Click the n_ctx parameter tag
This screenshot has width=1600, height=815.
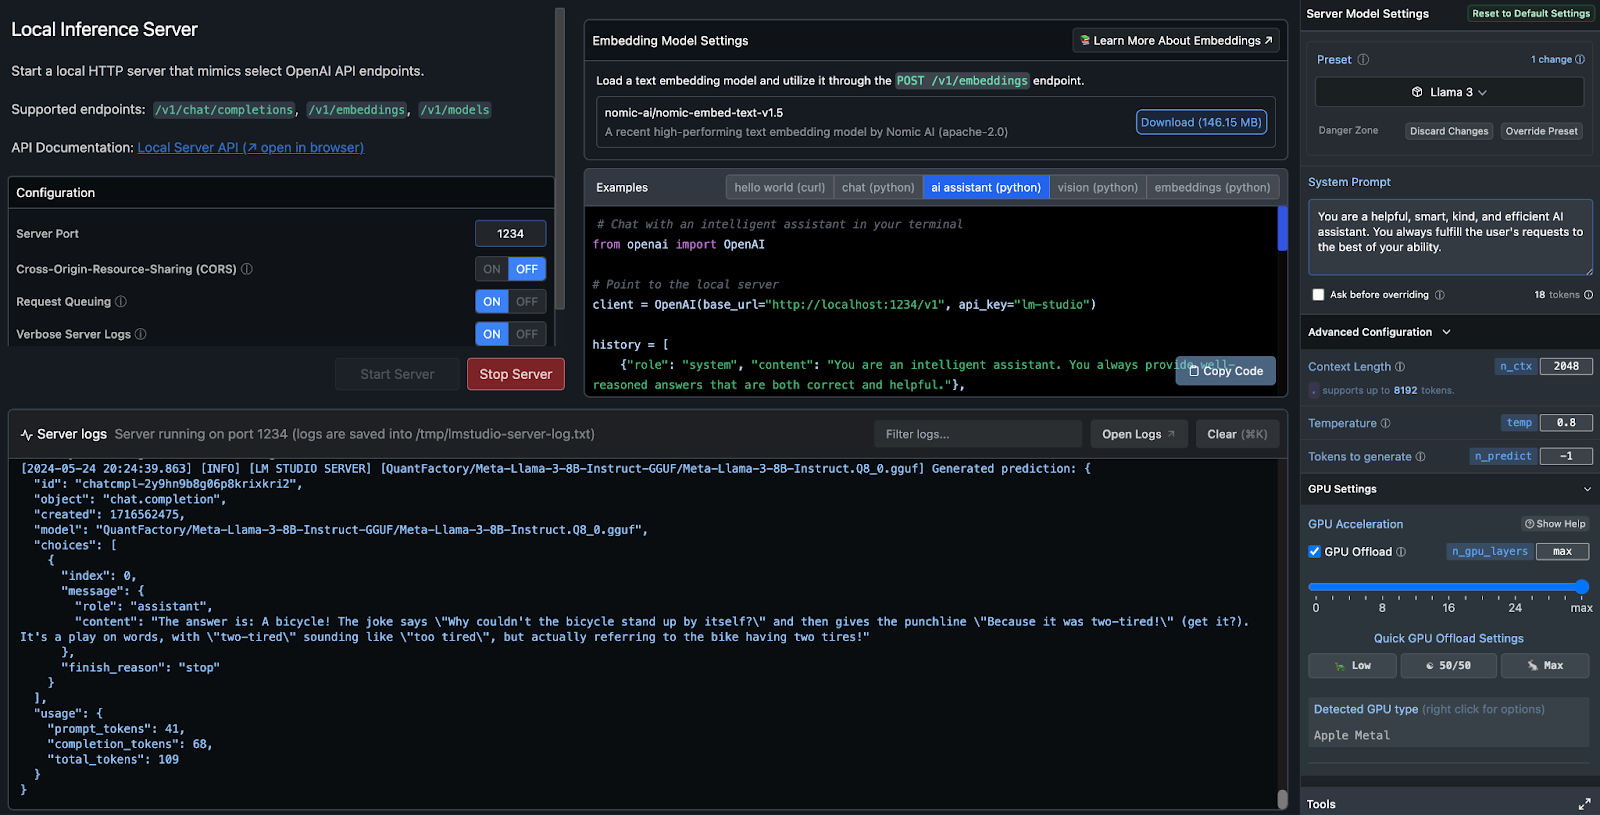click(x=1516, y=367)
